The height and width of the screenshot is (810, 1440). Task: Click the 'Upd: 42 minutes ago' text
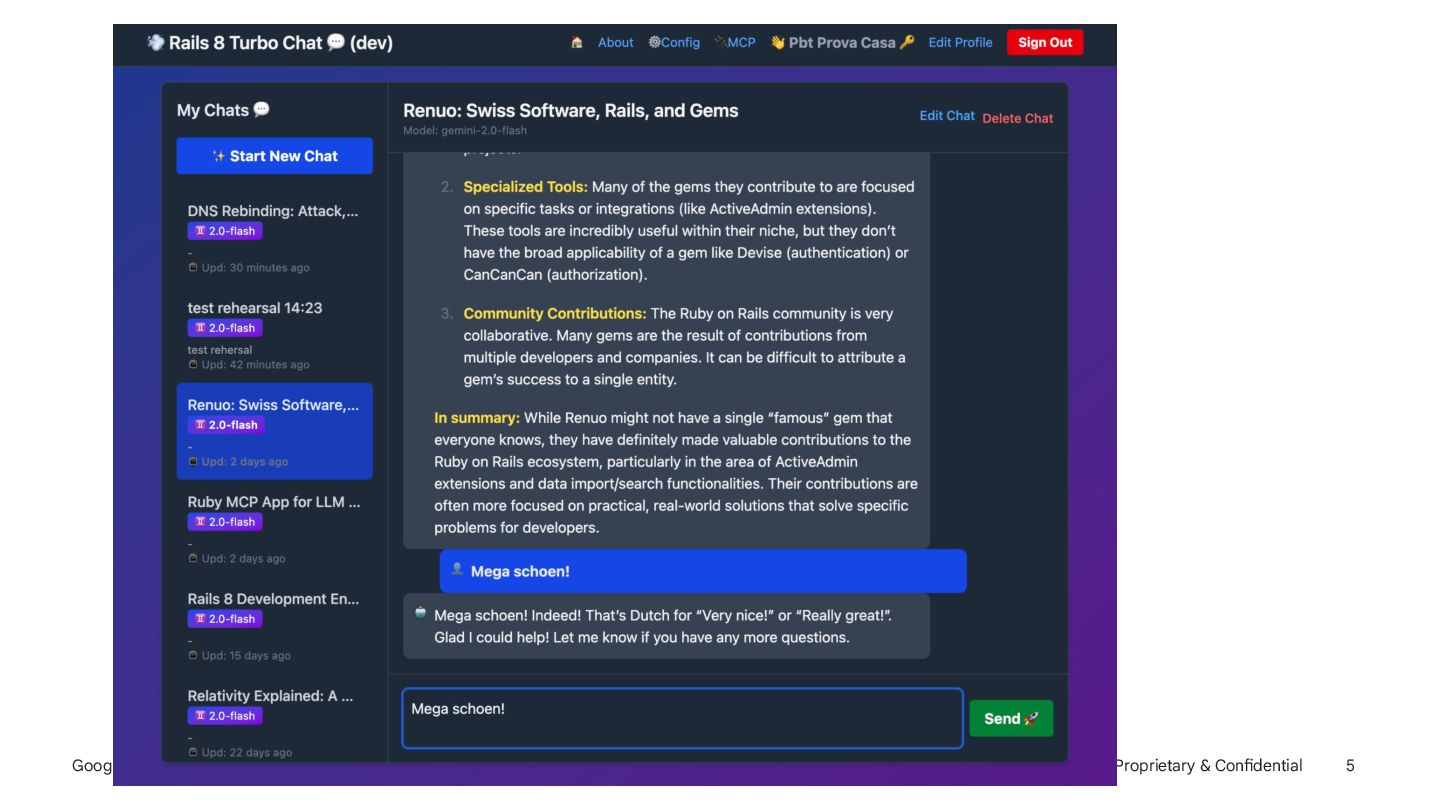[x=249, y=365]
